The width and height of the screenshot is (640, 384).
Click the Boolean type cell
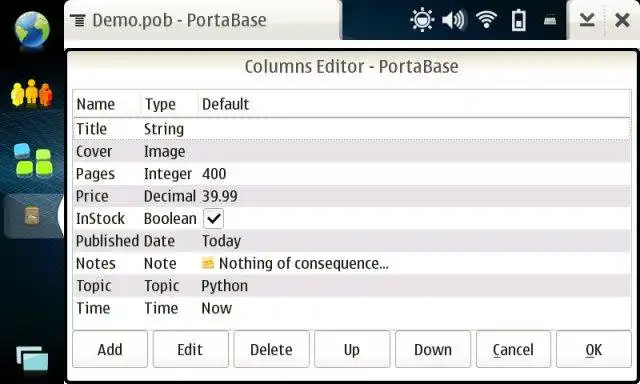[170, 219]
